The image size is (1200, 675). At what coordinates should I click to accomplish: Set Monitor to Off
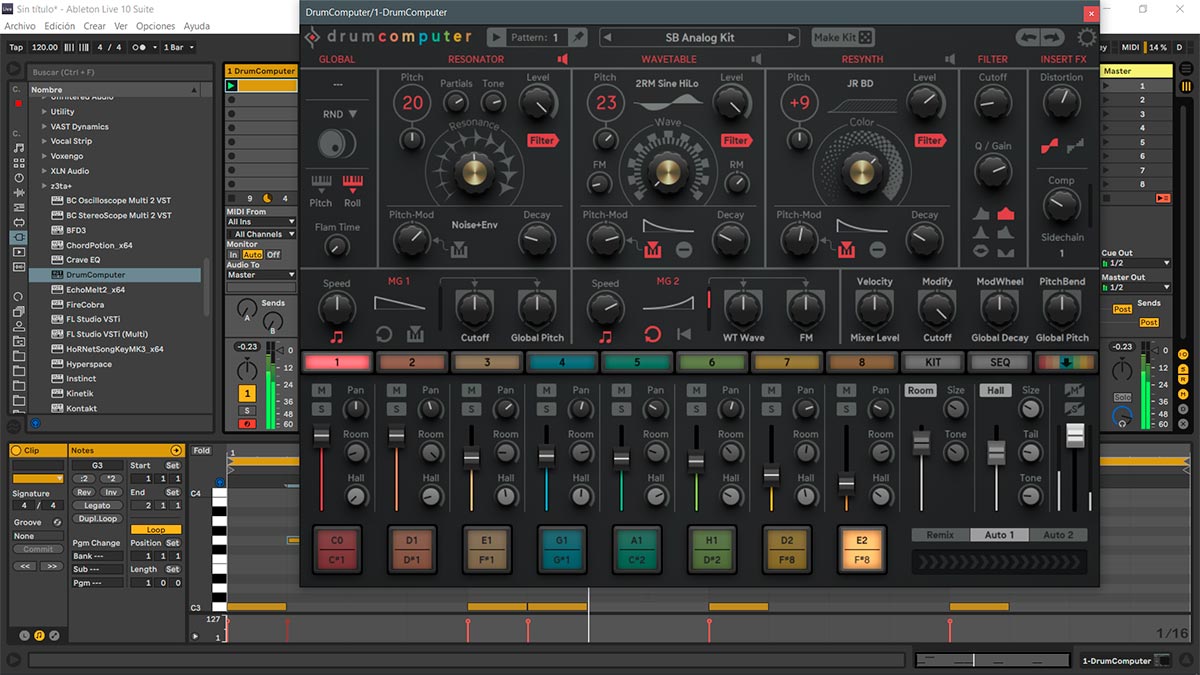point(273,255)
